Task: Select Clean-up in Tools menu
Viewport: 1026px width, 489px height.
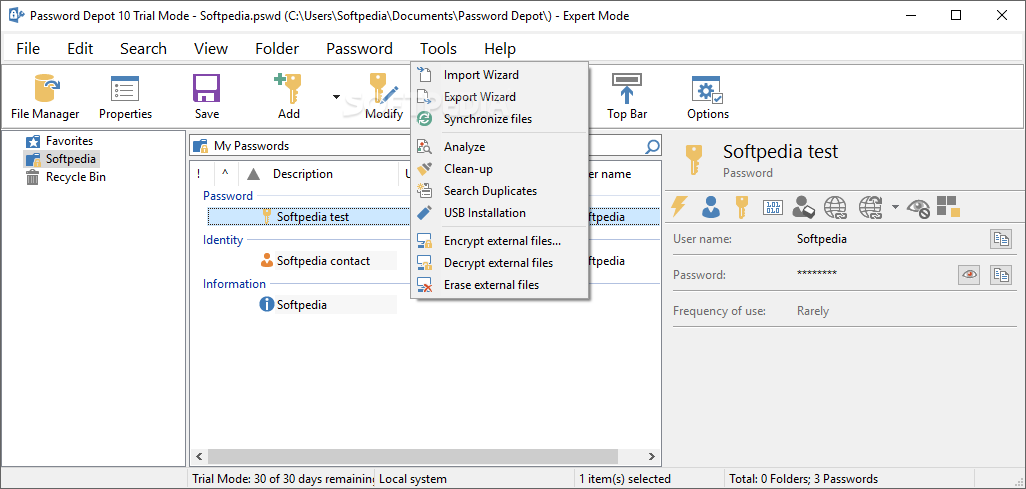Action: point(500,169)
